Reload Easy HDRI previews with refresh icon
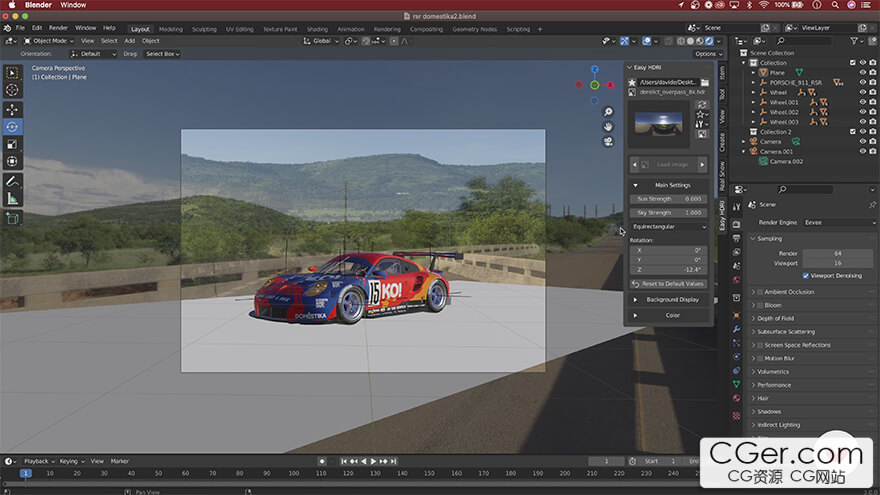 [x=702, y=105]
